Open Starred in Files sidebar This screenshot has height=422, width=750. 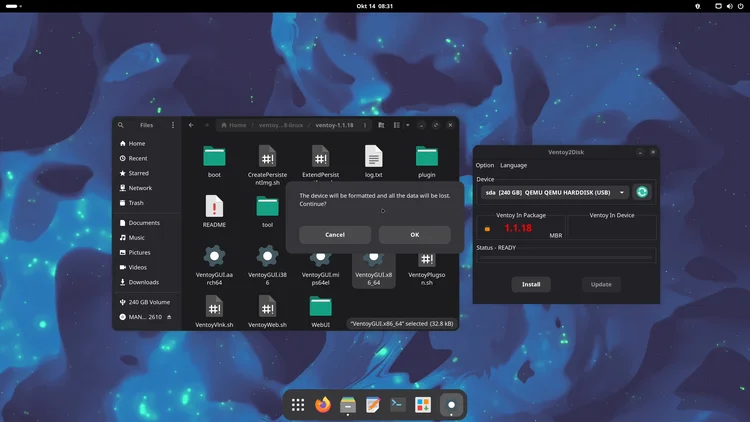146,173
